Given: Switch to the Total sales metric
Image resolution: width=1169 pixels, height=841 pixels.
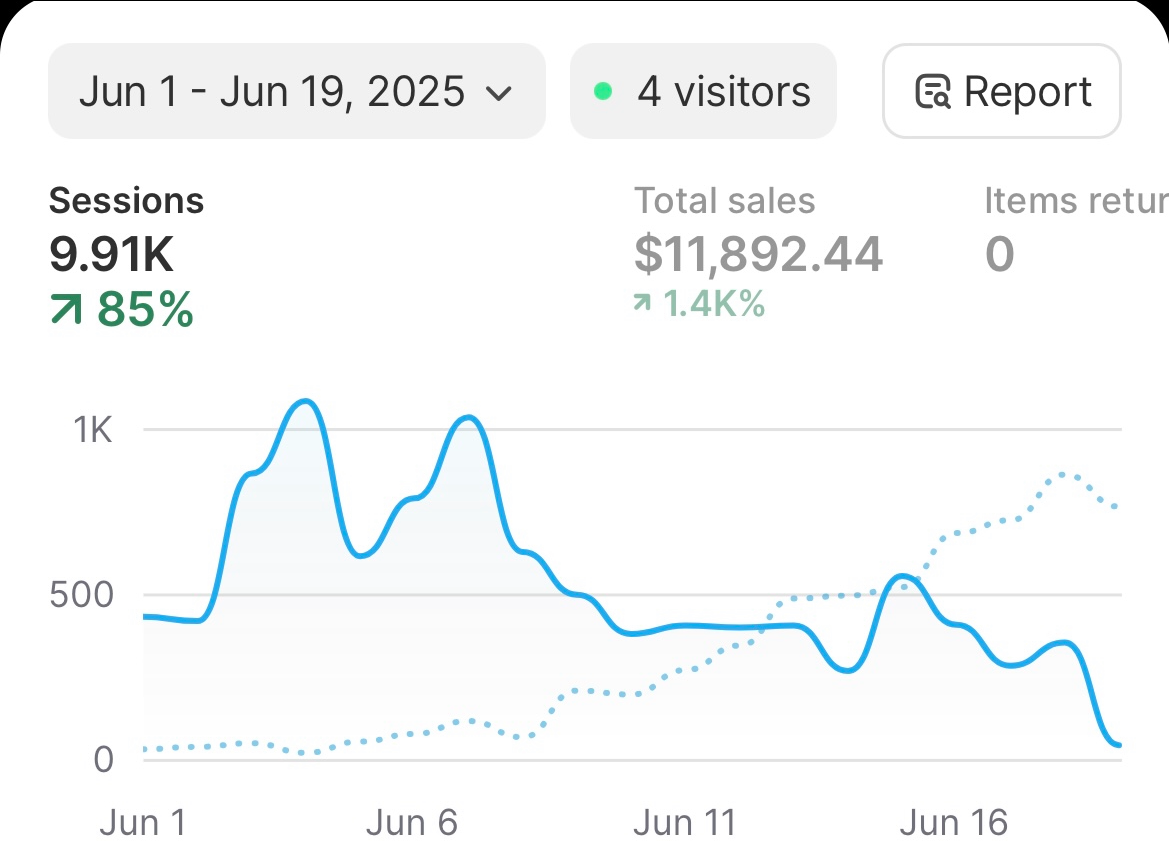Looking at the screenshot, I should [724, 201].
